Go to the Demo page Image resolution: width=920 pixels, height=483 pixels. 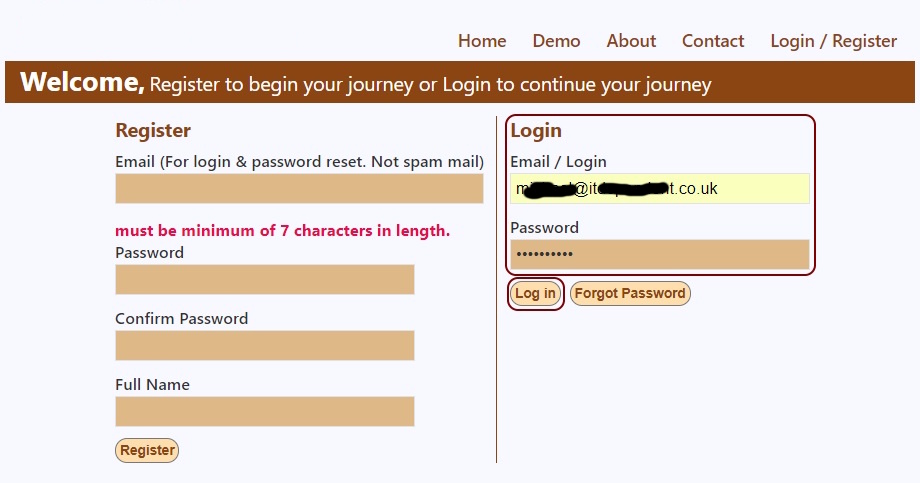(556, 41)
